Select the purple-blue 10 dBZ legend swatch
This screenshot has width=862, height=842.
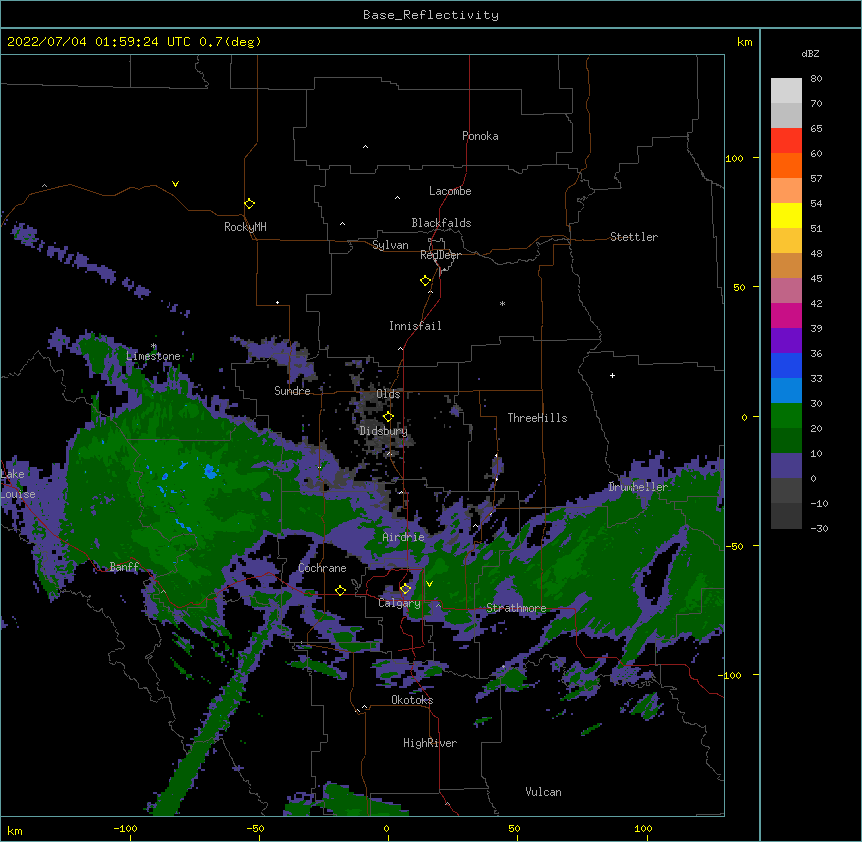(786, 466)
